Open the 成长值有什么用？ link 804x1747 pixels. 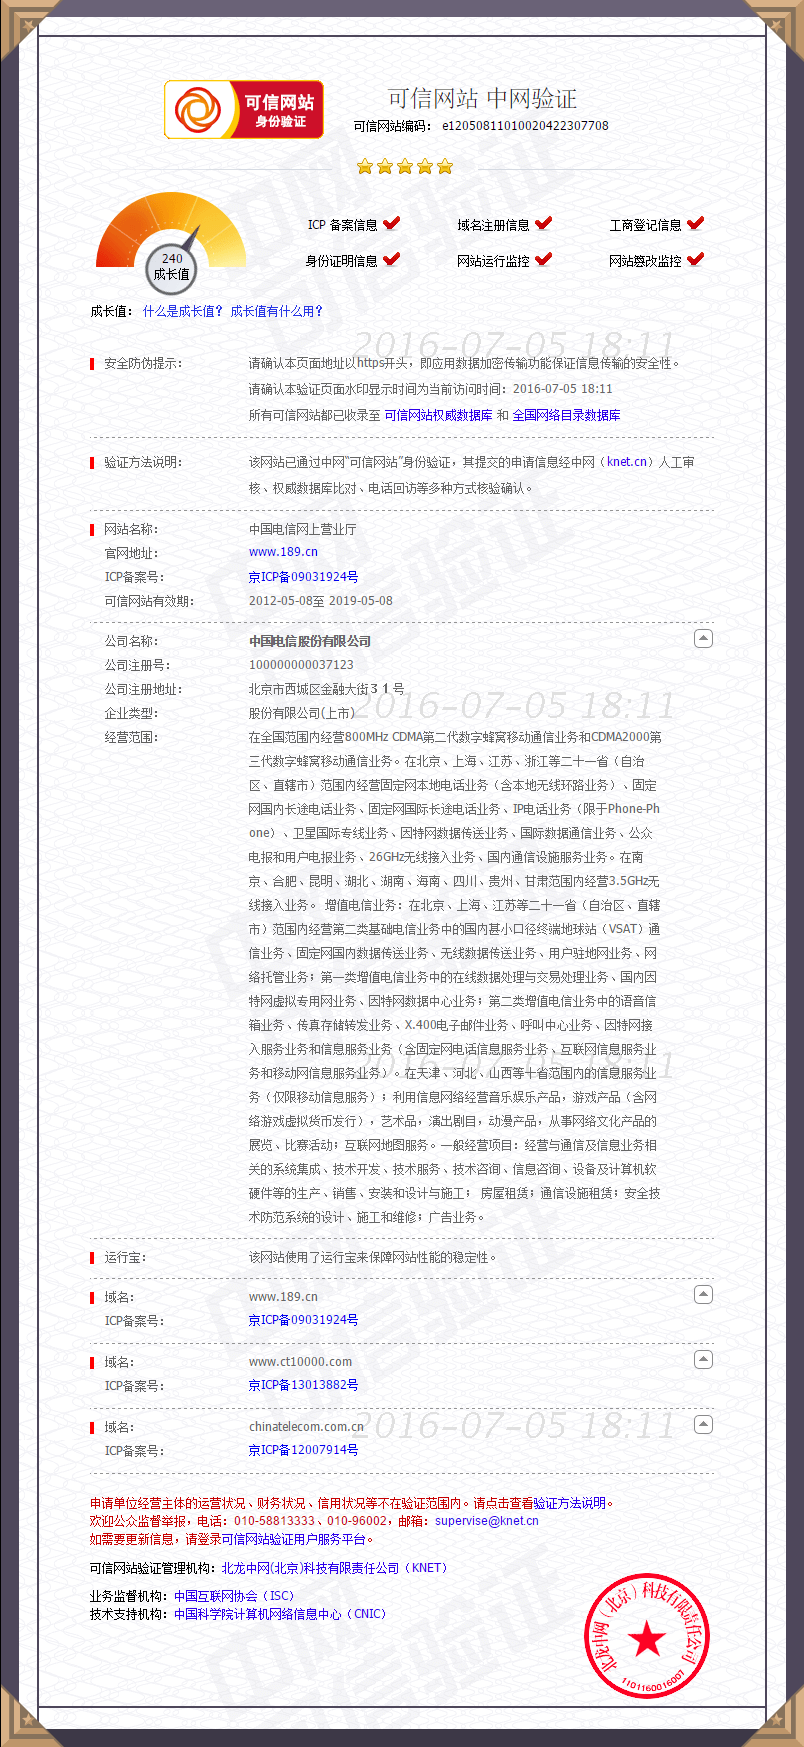coord(277,311)
